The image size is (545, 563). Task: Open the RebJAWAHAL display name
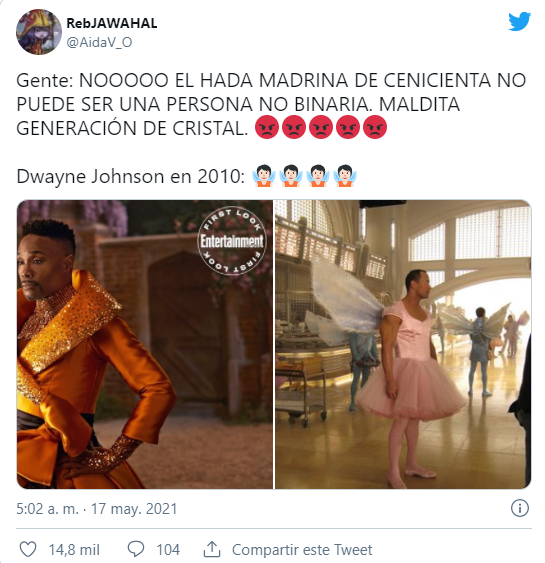pyautogui.click(x=112, y=23)
